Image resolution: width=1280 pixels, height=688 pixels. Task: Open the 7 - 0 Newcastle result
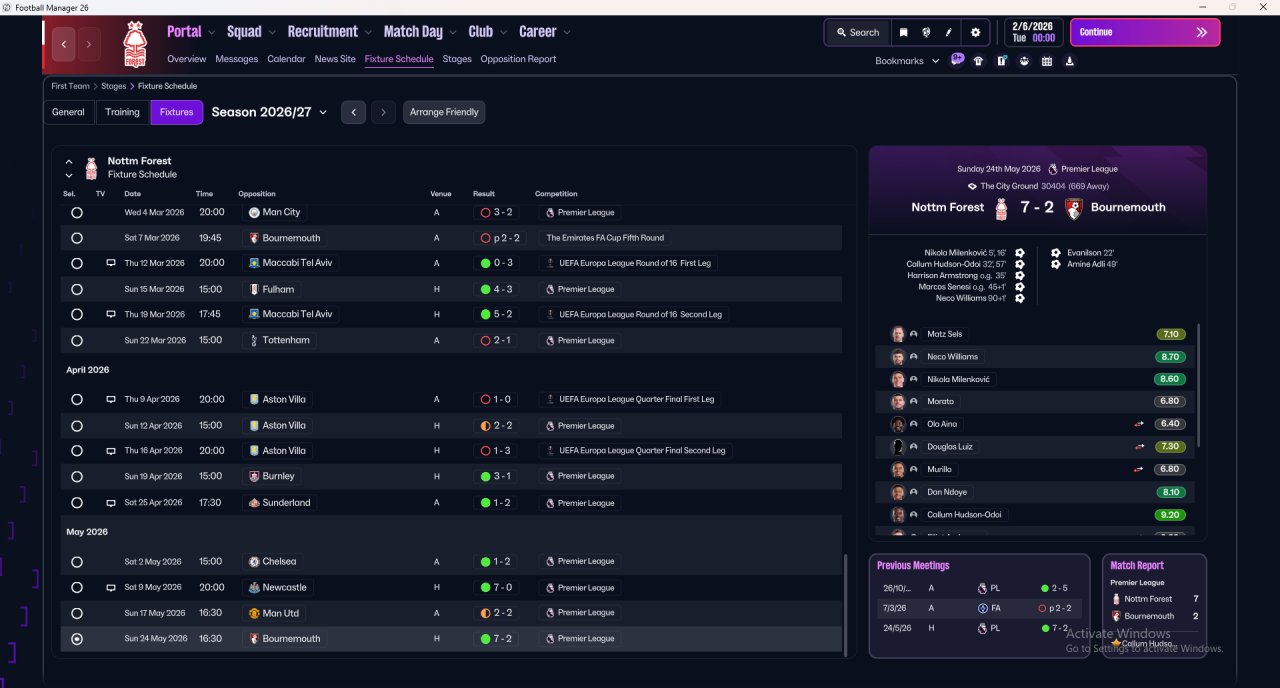(x=496, y=588)
